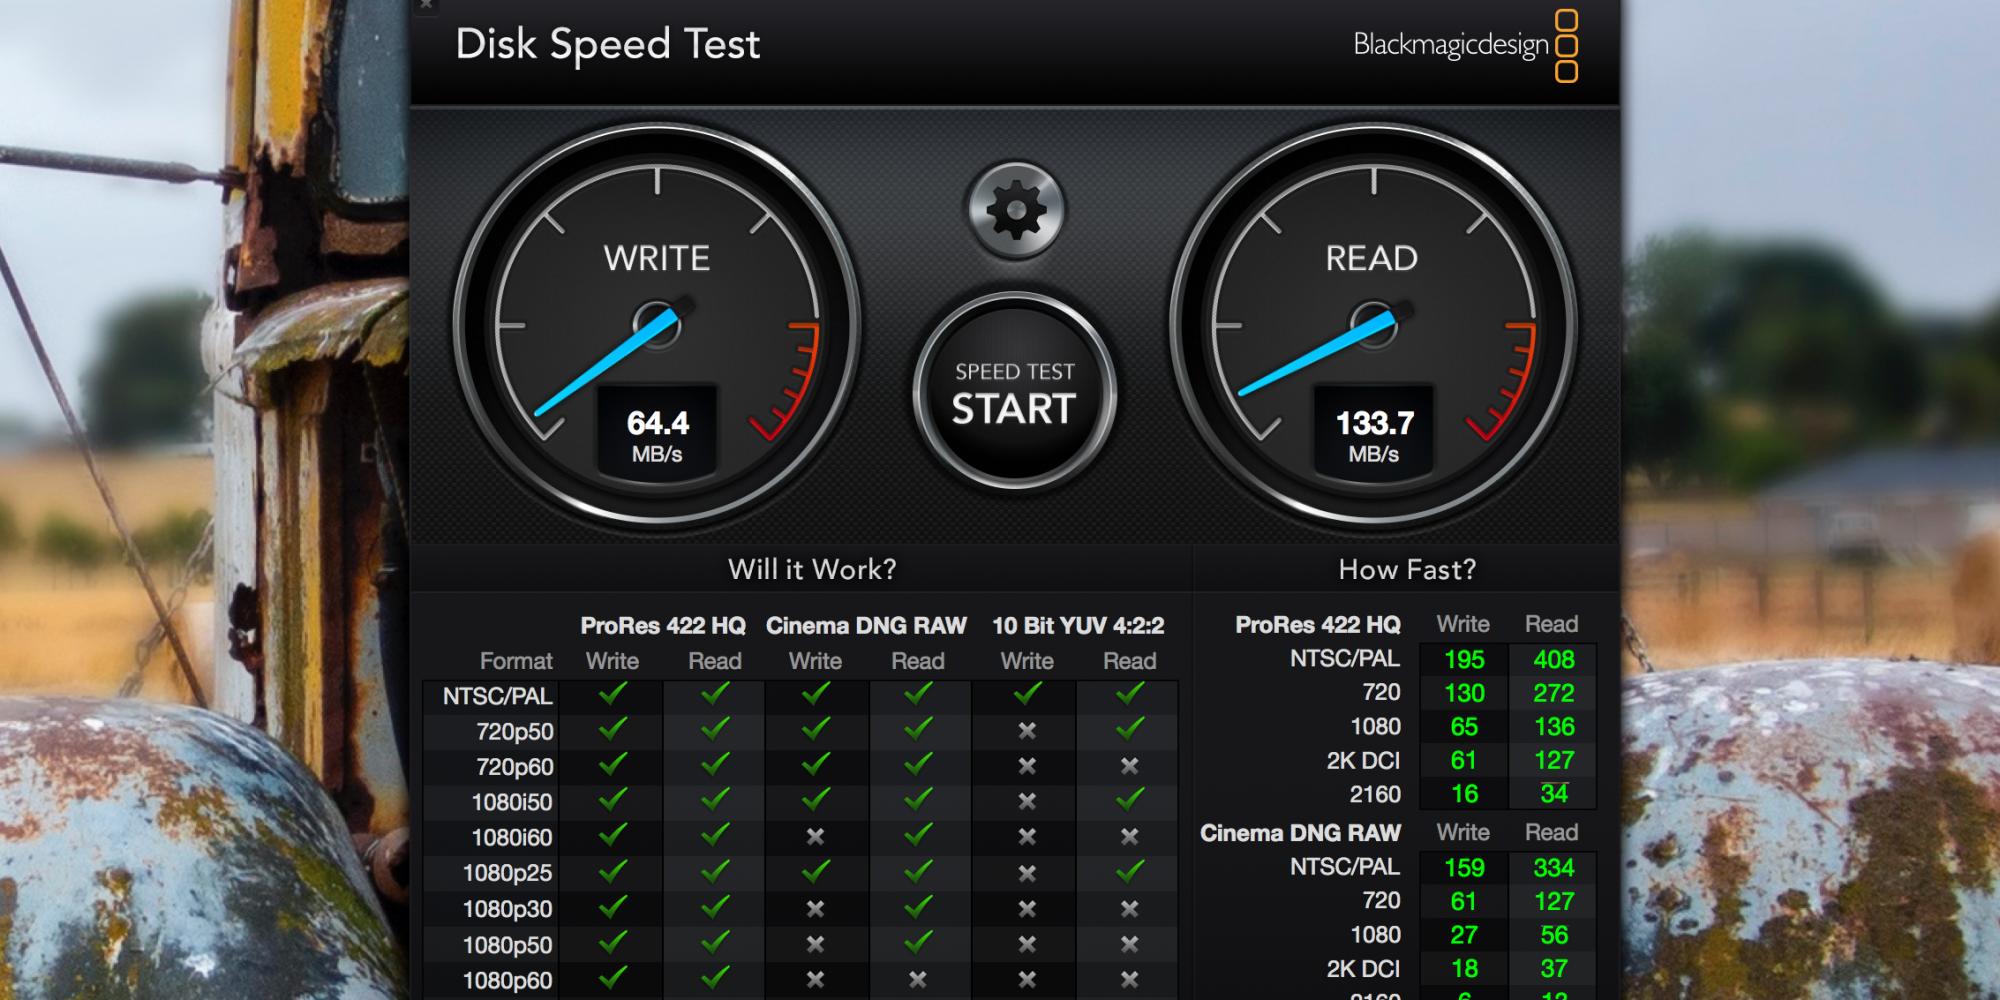Viewport: 2000px width, 1000px height.
Task: Click the How Fast? heading
Action: [x=1407, y=569]
